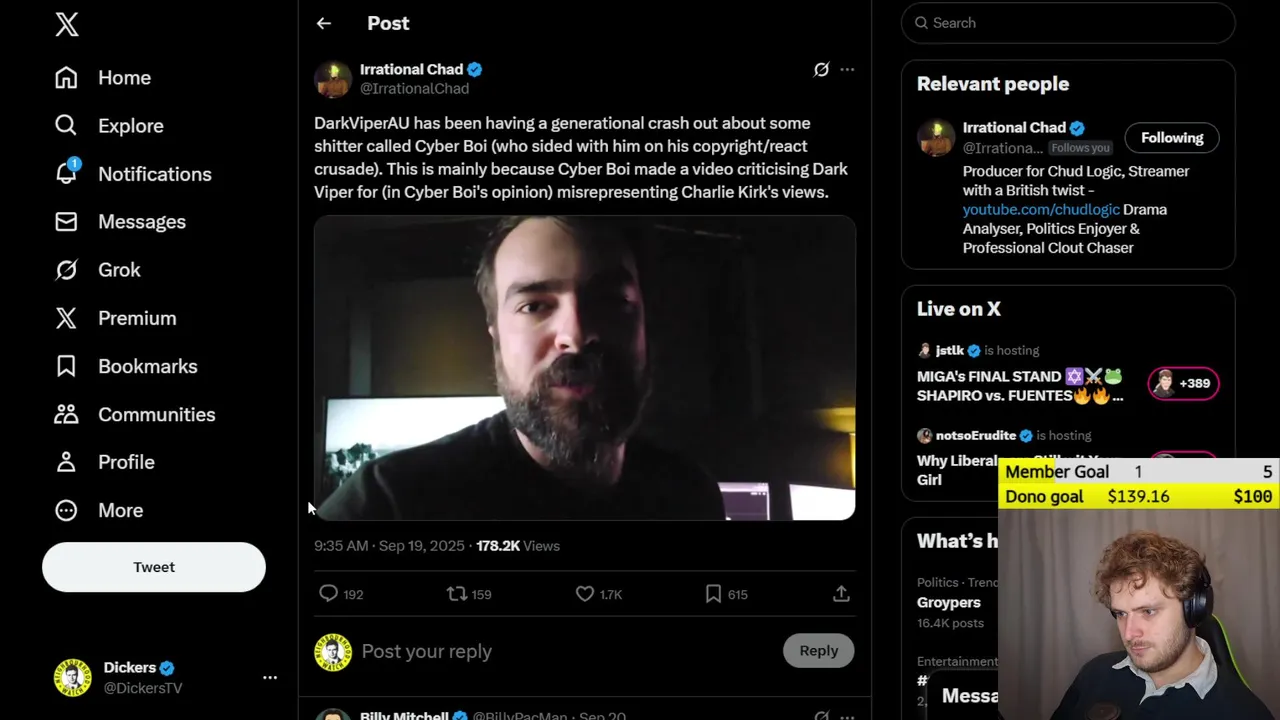Open the Notifications bell
Screen dimensions: 1280x720
coord(66,174)
